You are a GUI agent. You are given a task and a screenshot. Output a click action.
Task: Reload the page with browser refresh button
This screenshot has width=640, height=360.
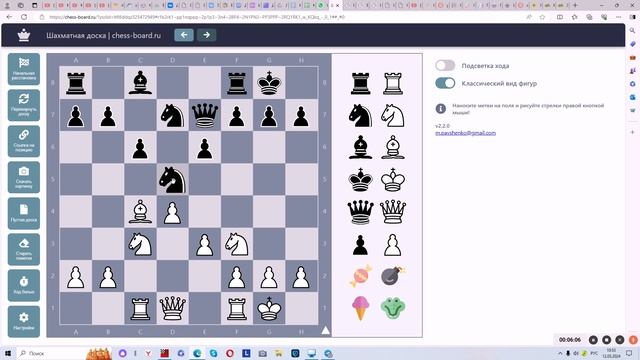[x=24, y=17]
